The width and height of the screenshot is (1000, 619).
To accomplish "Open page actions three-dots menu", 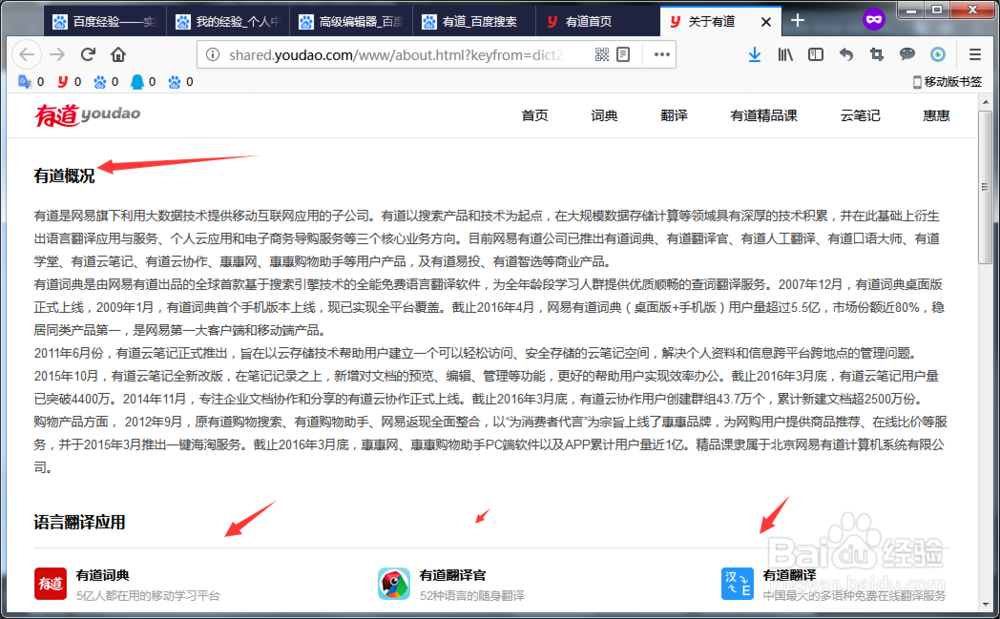I will pos(662,55).
